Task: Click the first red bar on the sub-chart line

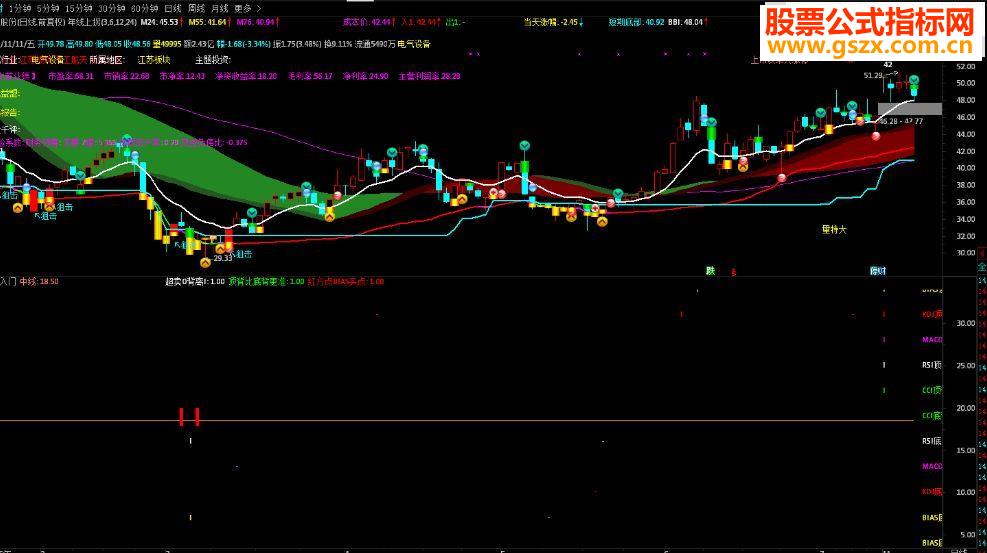Action: pos(181,416)
